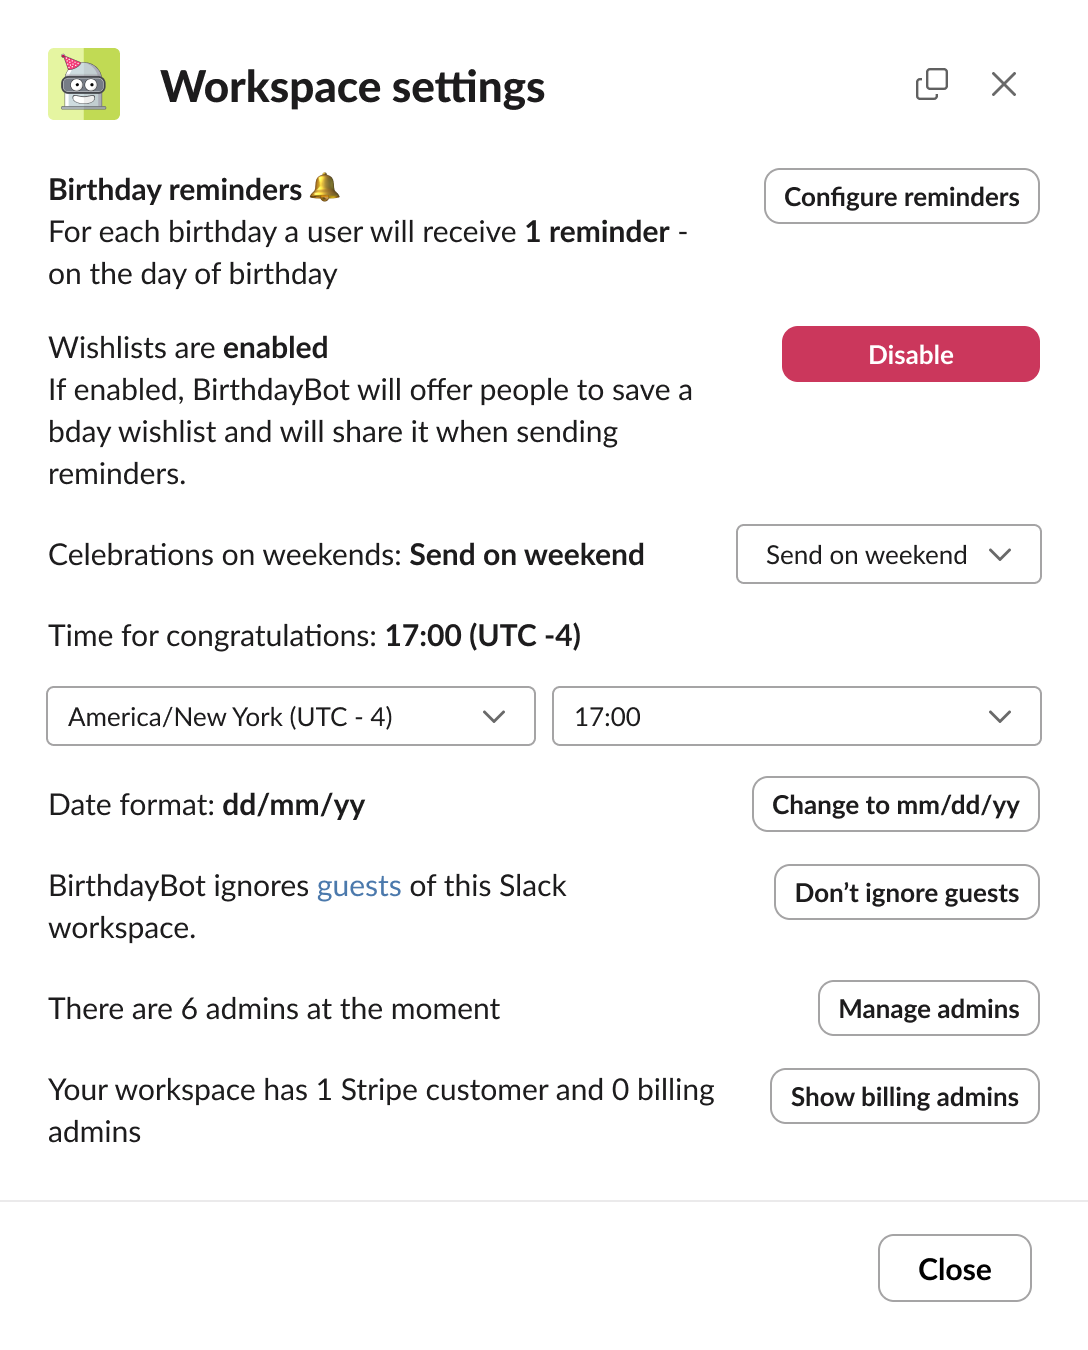
Task: Close the settings dialog via X icon
Action: pos(1004,84)
